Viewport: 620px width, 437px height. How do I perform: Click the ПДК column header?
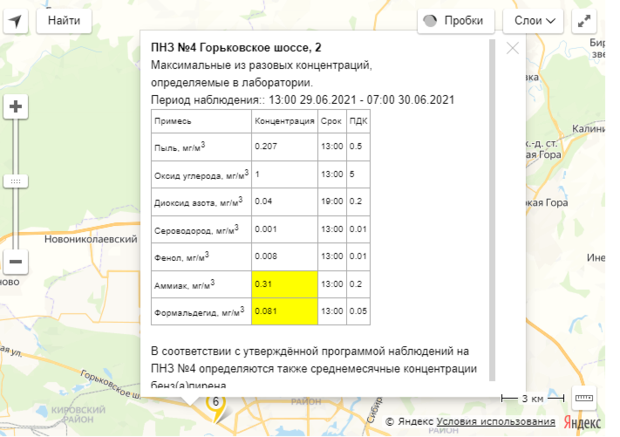pyautogui.click(x=357, y=120)
